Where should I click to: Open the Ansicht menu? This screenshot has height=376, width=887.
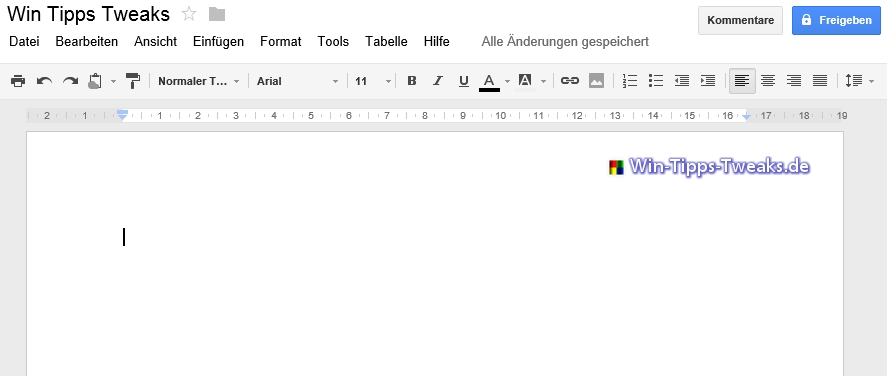156,41
